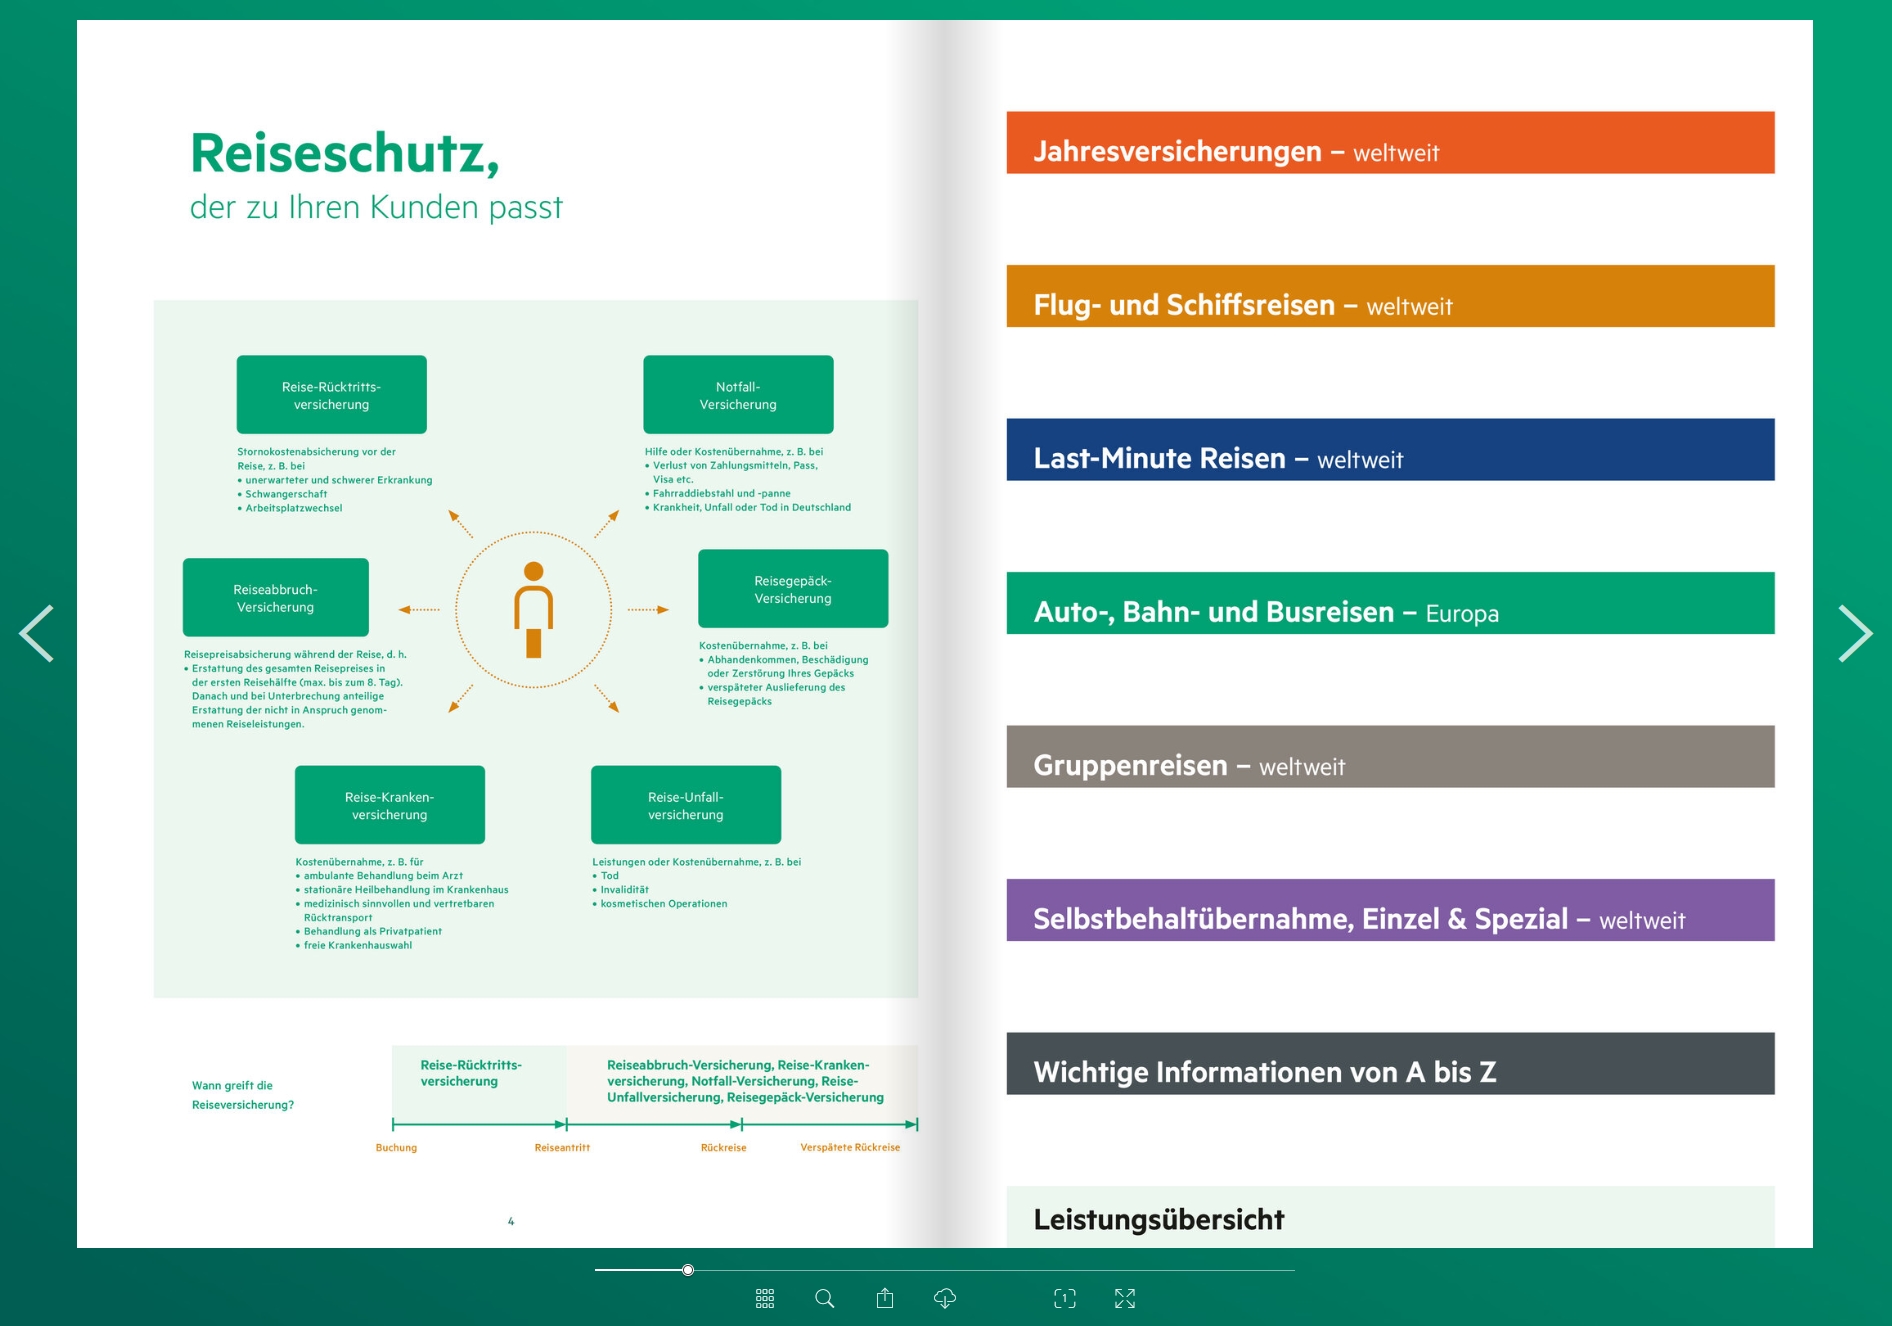Click the magnifier search icon
The width and height of the screenshot is (1892, 1326).
tap(825, 1298)
